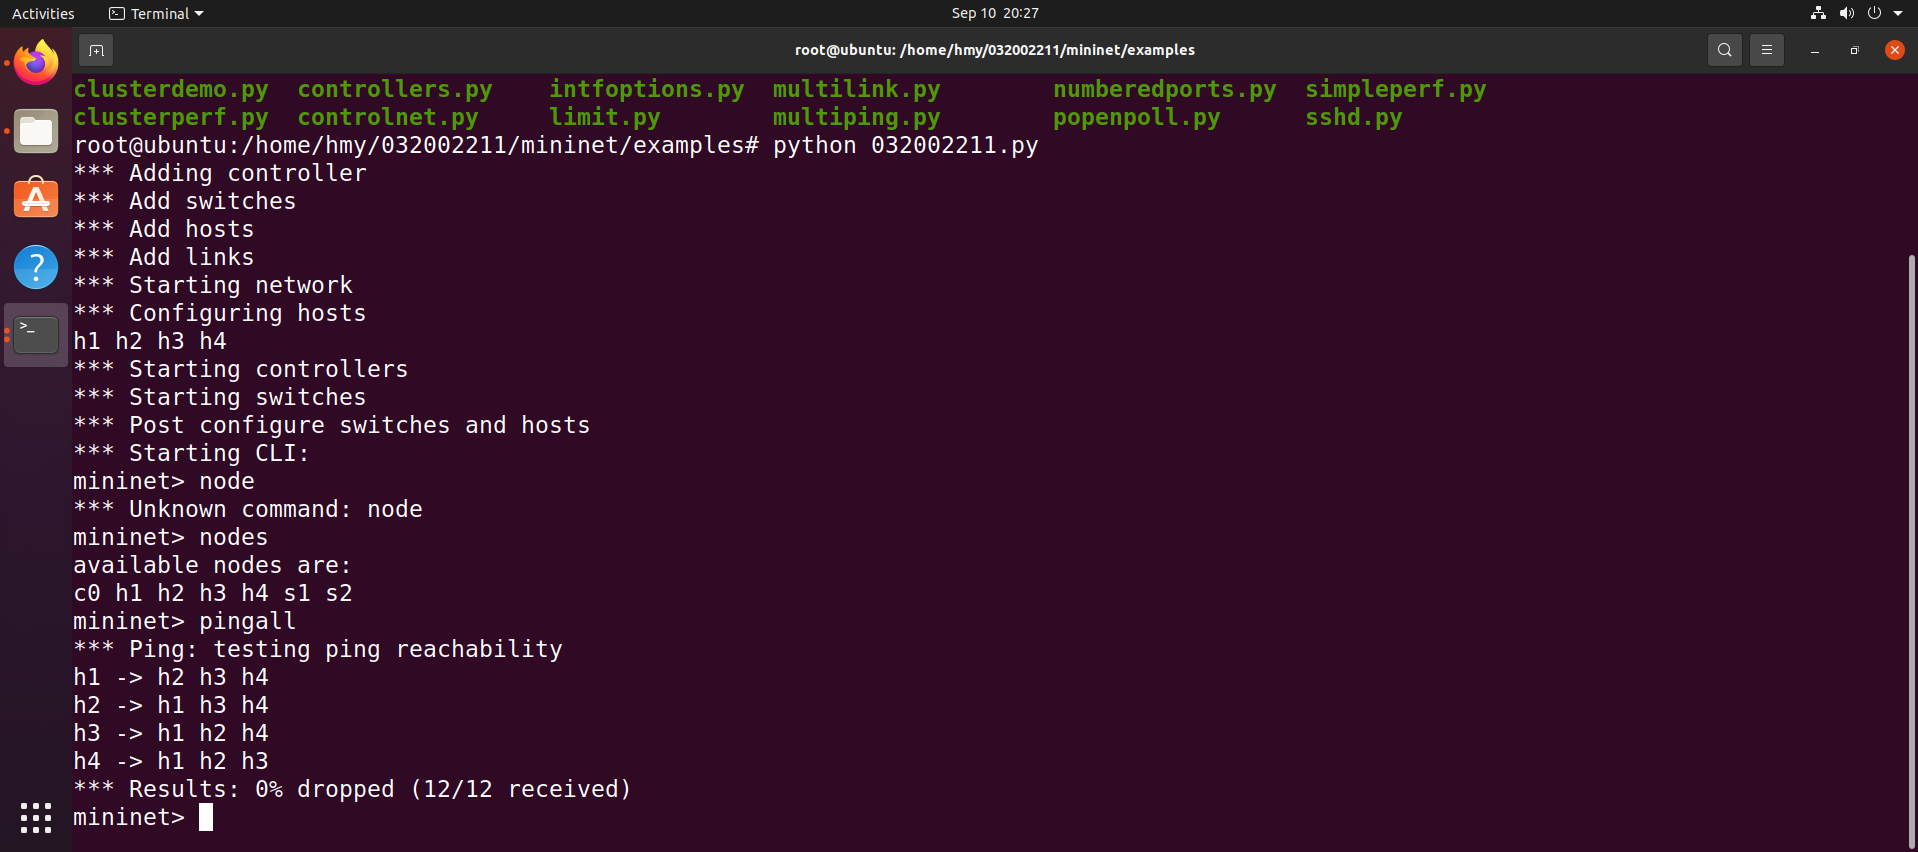Open the Terminal app menu dropdown
1918x852 pixels.
pos(156,13)
